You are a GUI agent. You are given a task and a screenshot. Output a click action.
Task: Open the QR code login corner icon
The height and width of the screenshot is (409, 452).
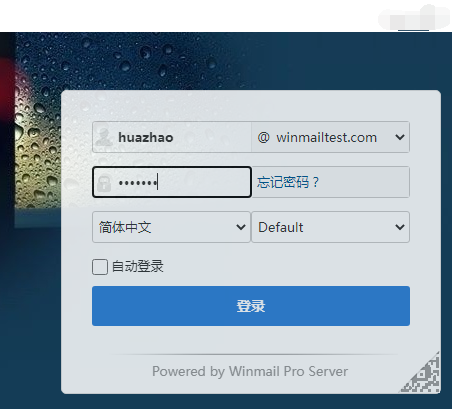pos(421,373)
